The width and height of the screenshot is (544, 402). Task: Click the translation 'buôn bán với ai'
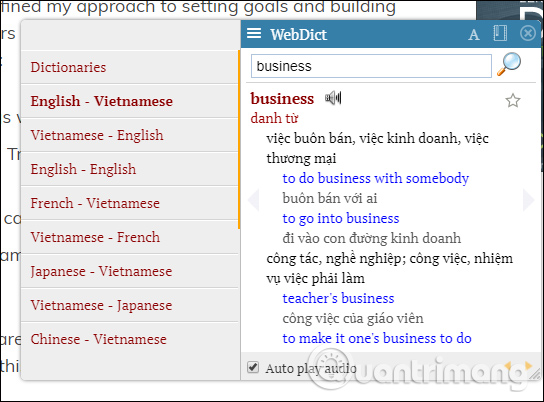pyautogui.click(x=330, y=198)
